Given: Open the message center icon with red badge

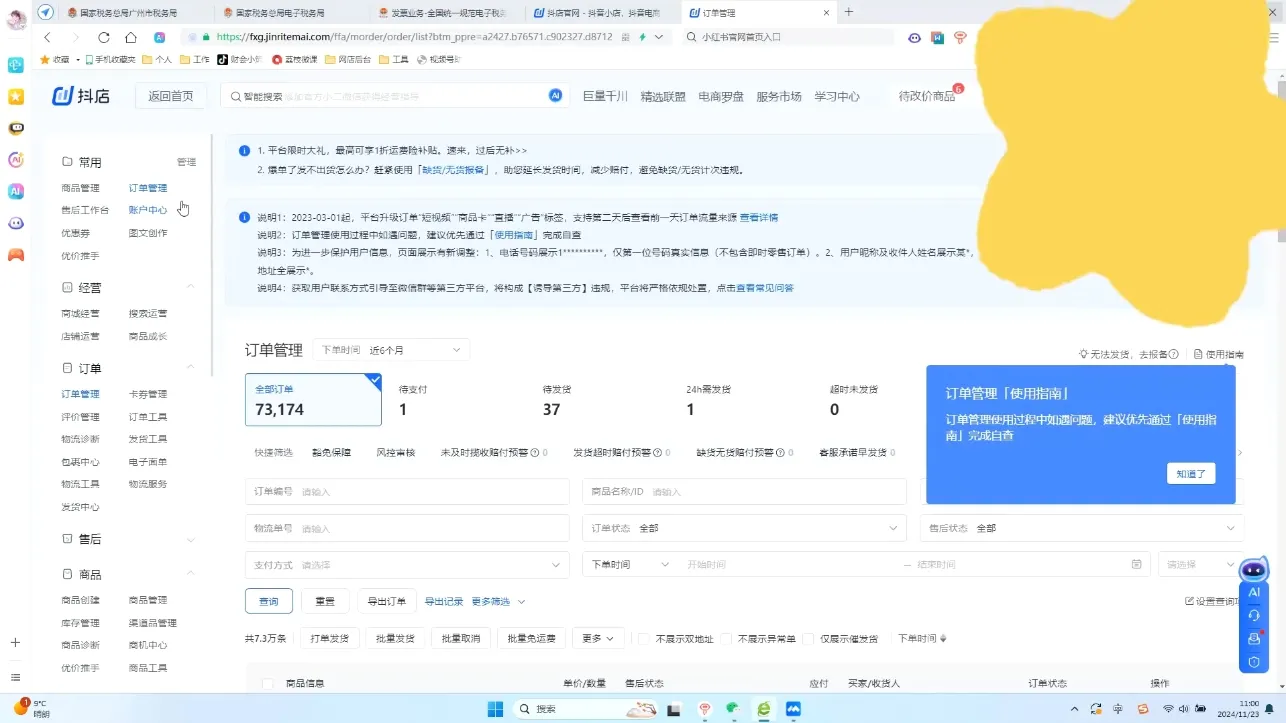Looking at the screenshot, I should click(x=1254, y=638).
